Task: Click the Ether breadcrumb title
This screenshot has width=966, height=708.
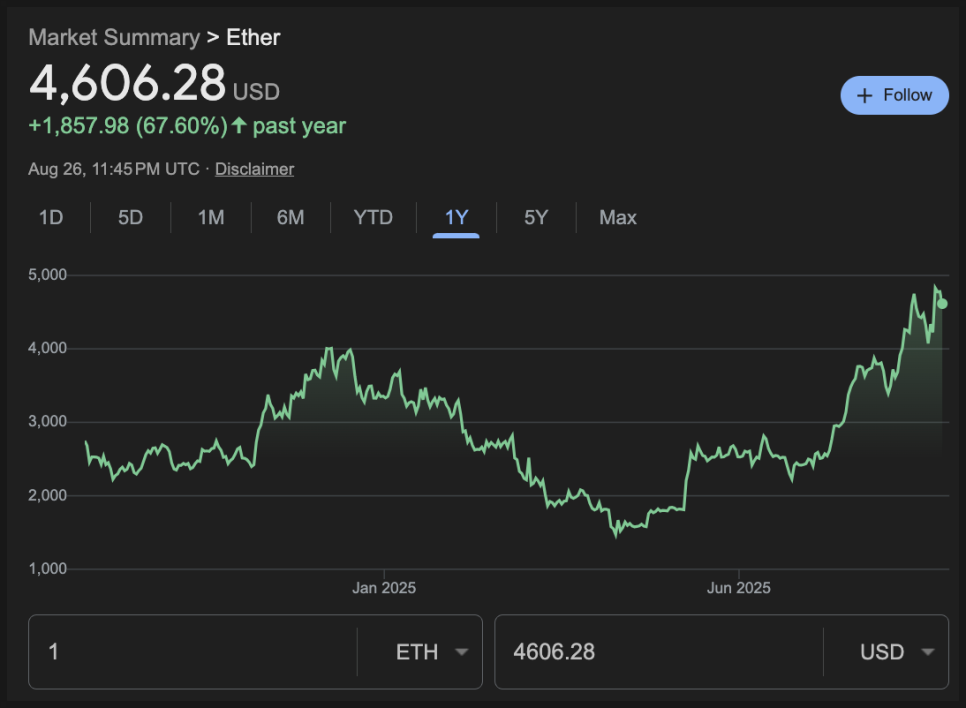Action: pyautogui.click(x=253, y=37)
